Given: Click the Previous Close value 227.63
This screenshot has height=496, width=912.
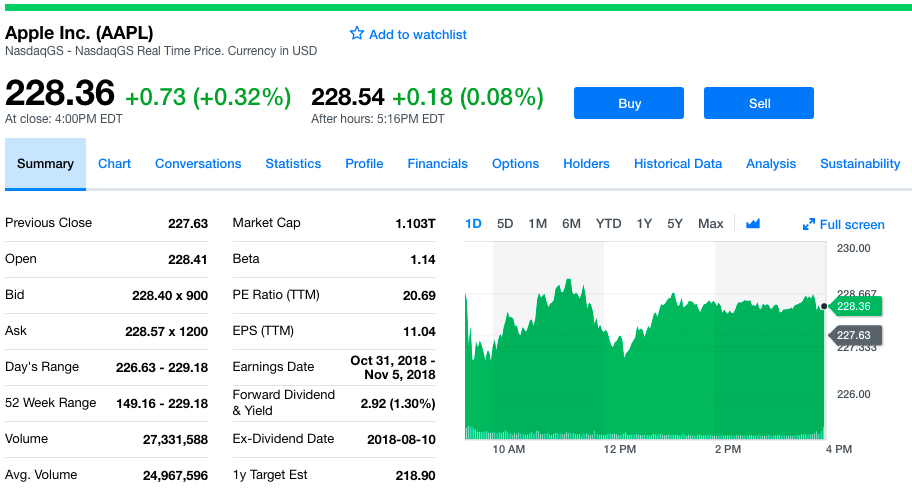Looking at the screenshot, I should [x=188, y=224].
